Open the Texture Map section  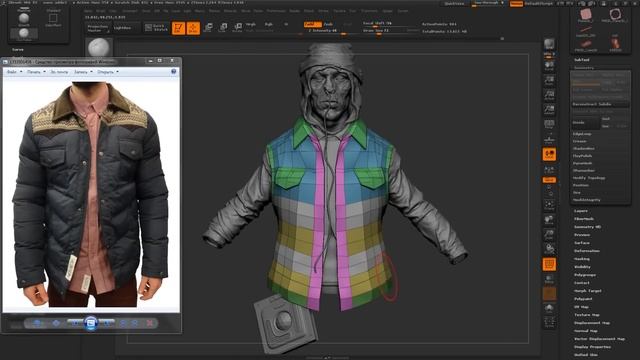(x=587, y=315)
